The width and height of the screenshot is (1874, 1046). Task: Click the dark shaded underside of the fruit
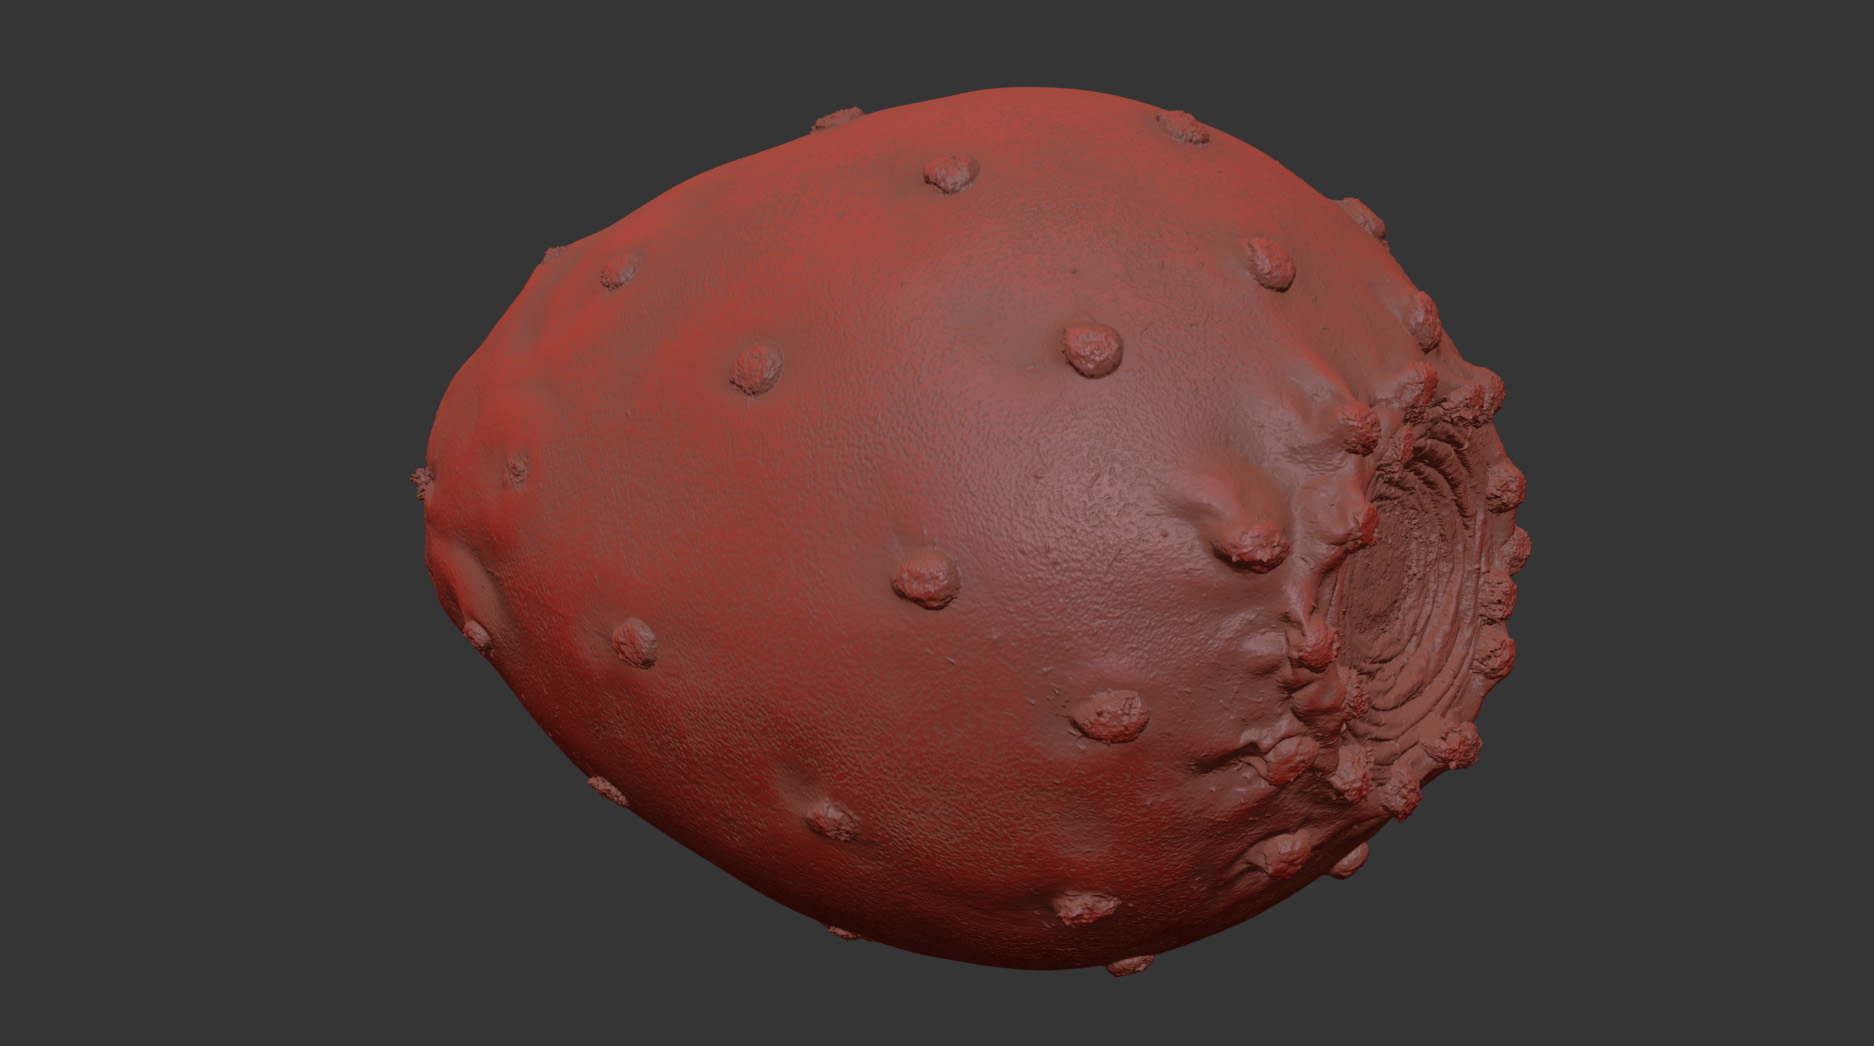[900, 900]
